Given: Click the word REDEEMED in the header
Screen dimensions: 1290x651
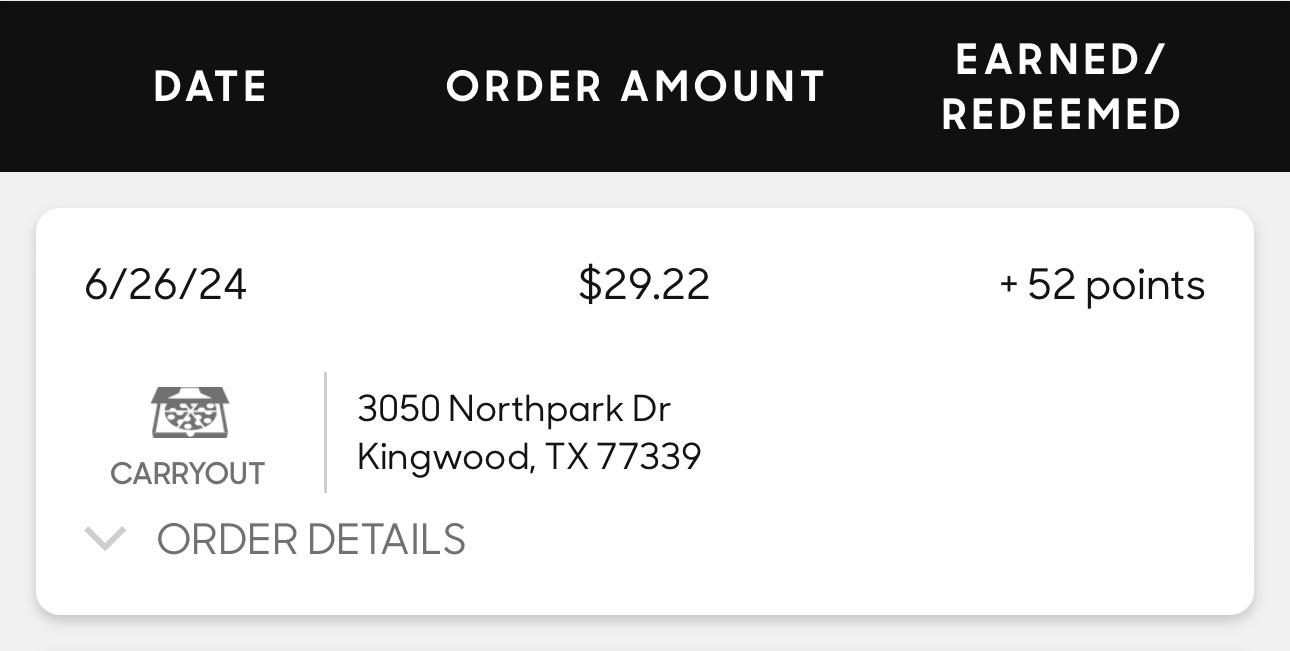Looking at the screenshot, I should click(1061, 115).
